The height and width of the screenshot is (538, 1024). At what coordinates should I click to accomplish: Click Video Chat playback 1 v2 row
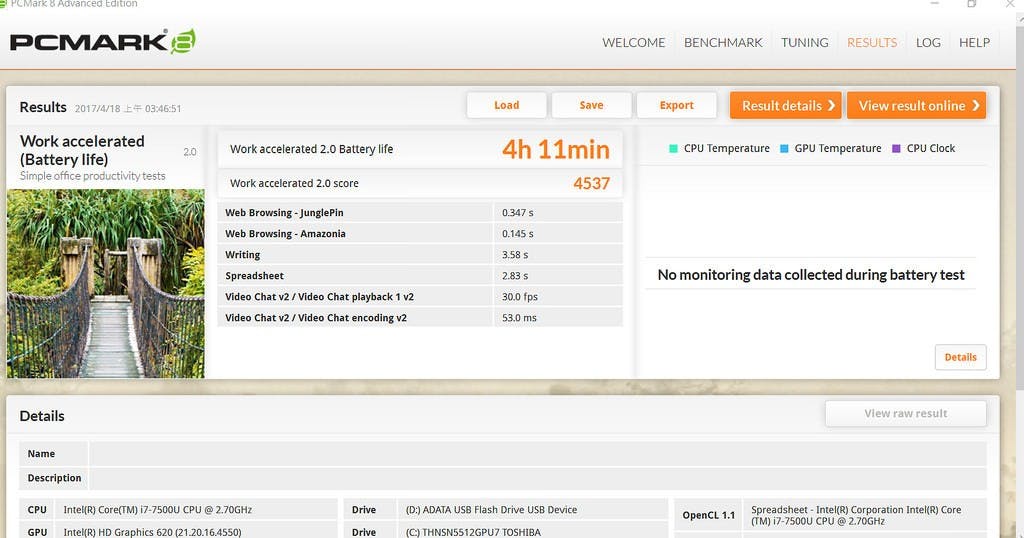pos(420,296)
